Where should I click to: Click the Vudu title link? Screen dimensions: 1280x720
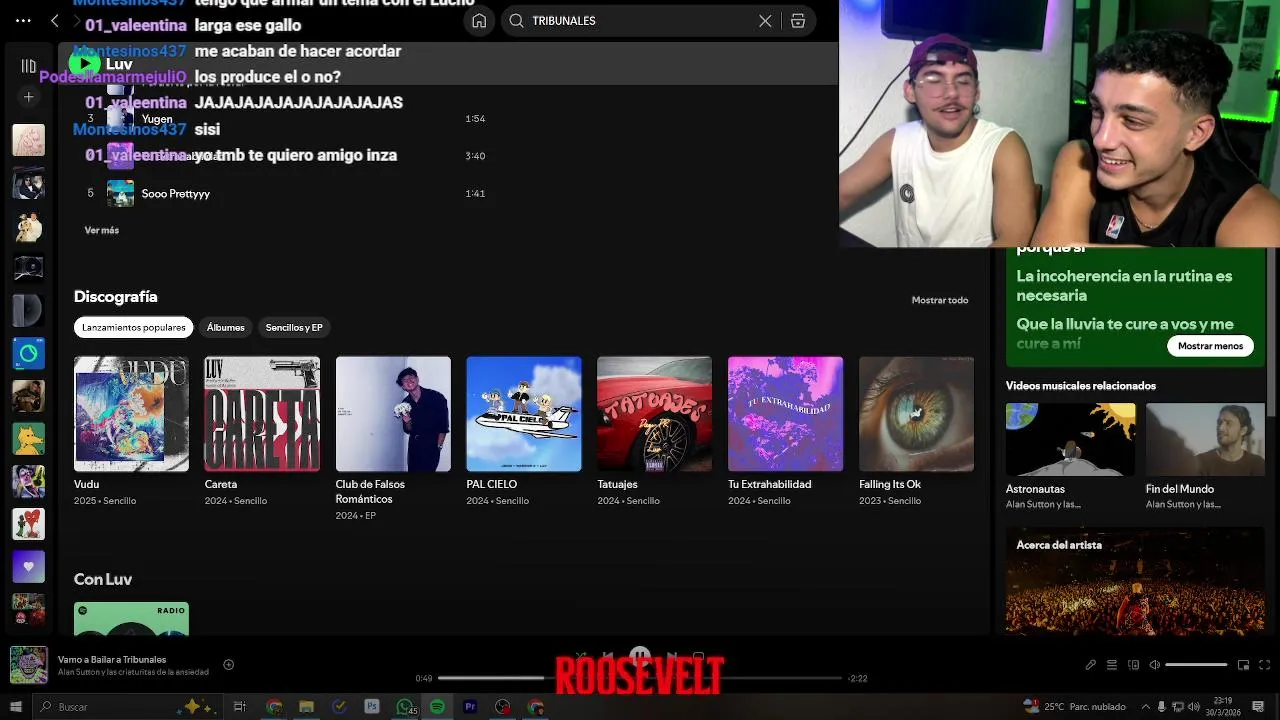click(x=86, y=484)
